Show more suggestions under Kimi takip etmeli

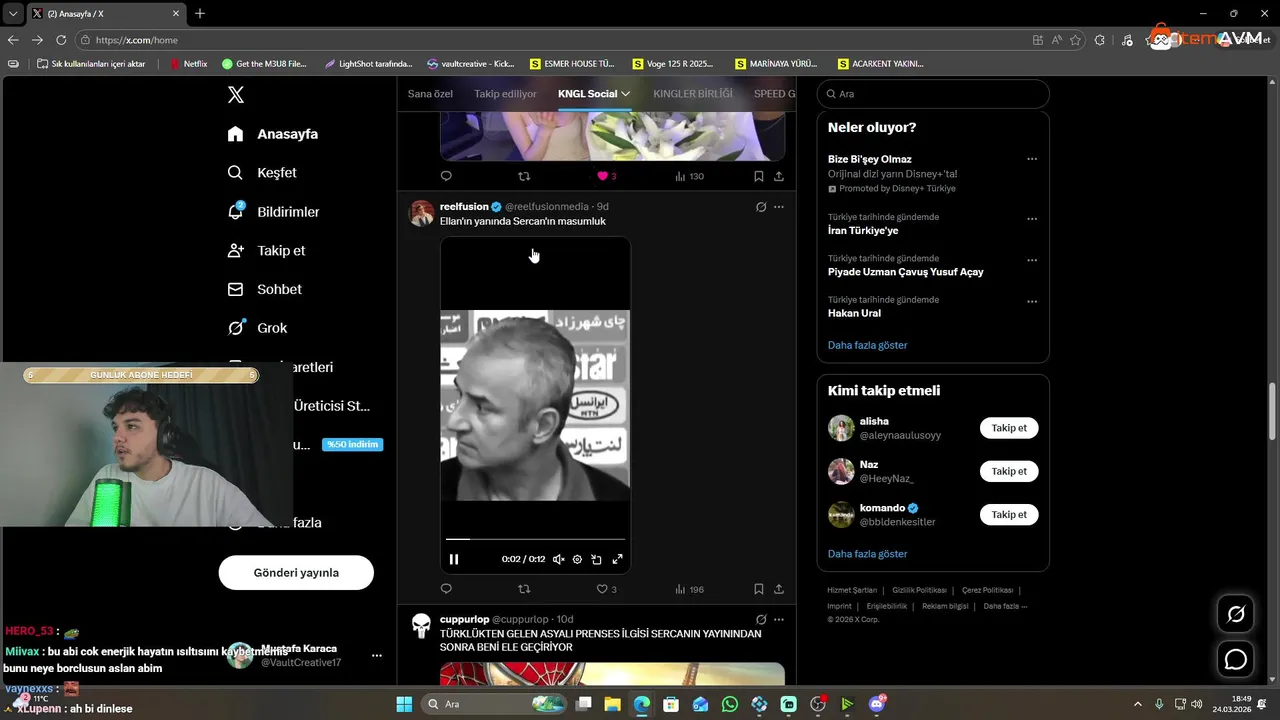(x=867, y=554)
